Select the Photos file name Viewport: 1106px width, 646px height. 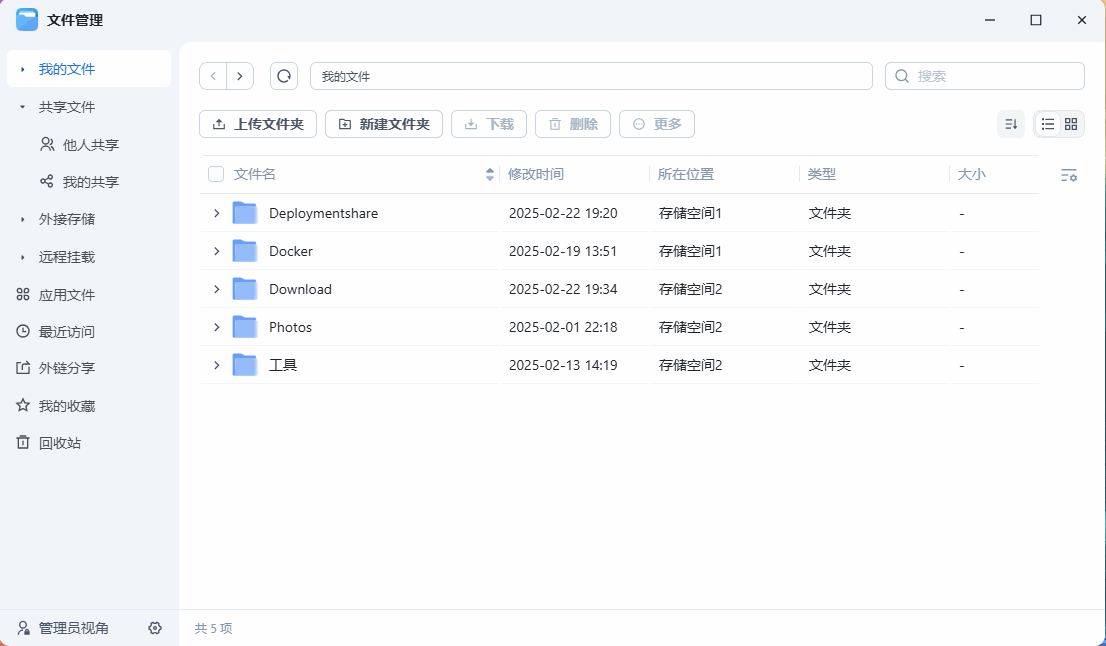coord(290,327)
